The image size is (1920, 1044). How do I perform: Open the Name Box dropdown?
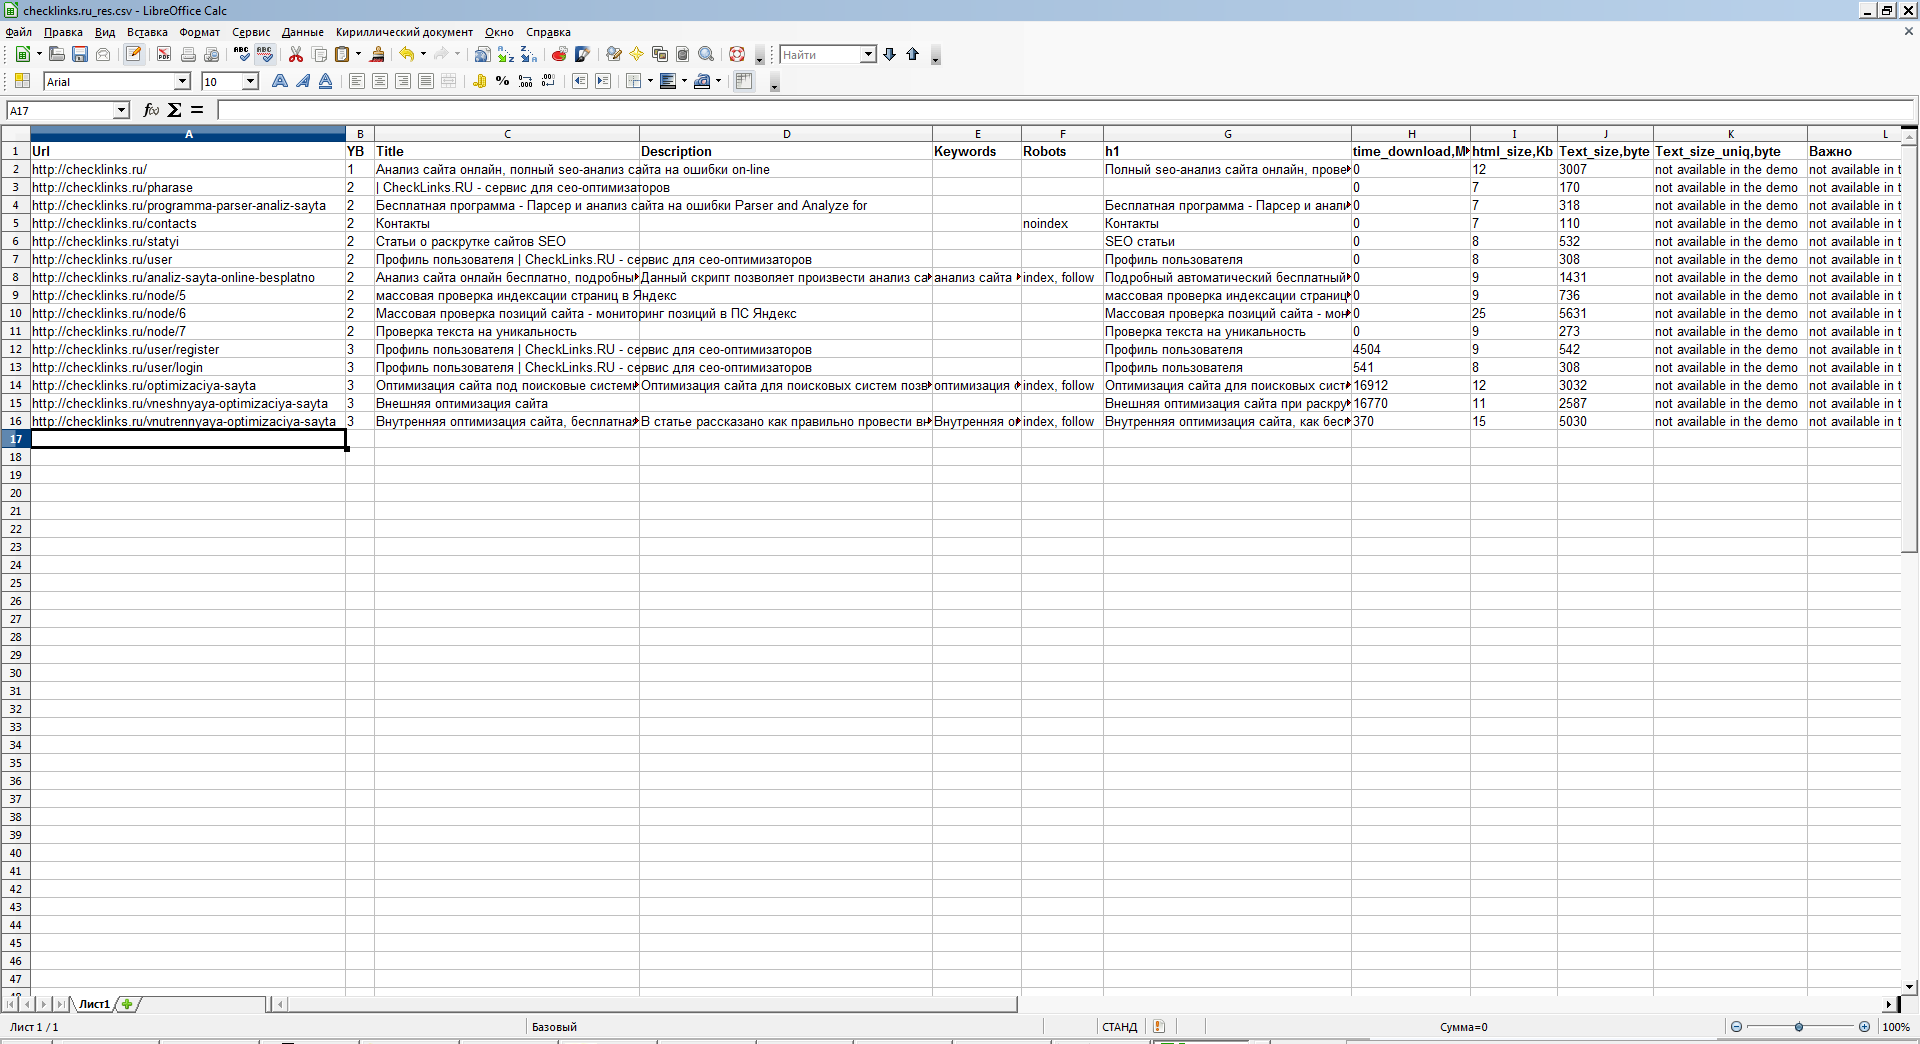[121, 110]
